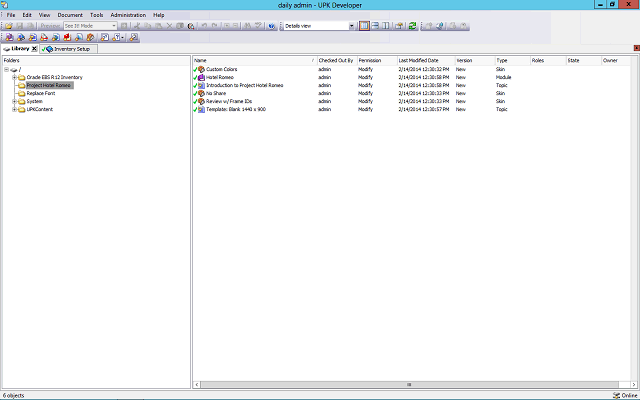Click the Inventory Setup tab icon

coord(49,48)
